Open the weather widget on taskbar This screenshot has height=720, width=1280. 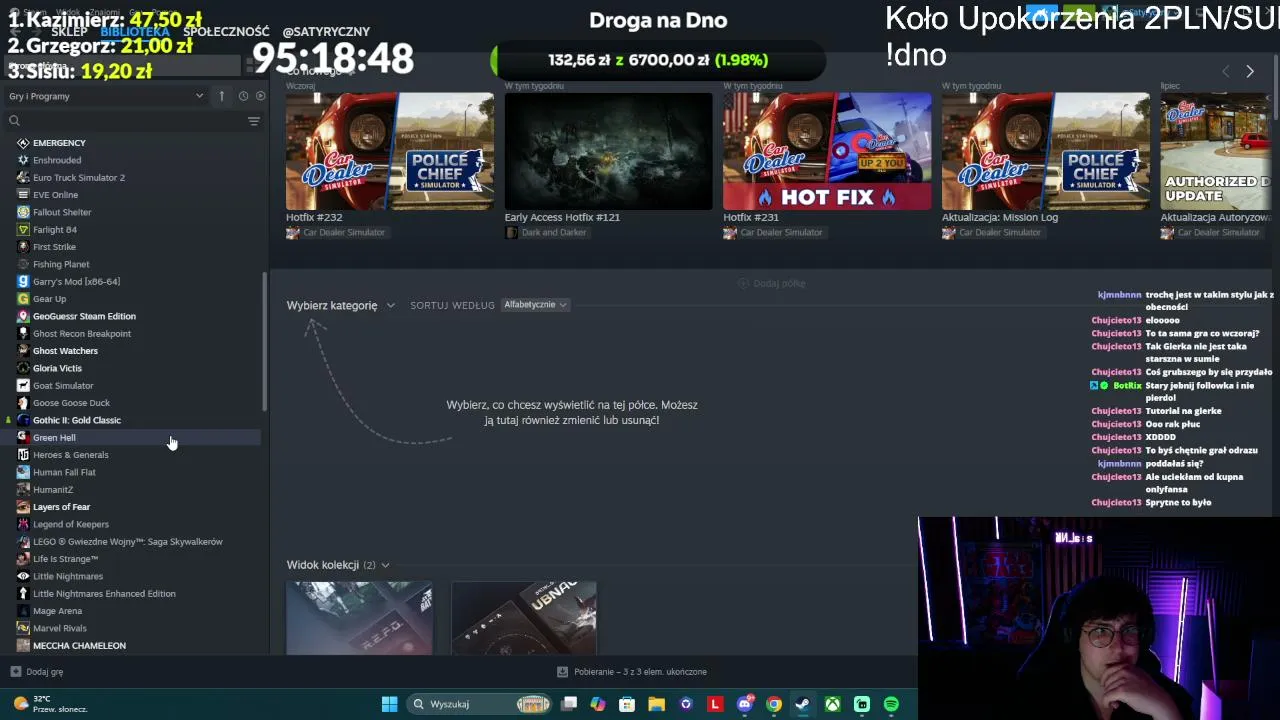coord(50,704)
